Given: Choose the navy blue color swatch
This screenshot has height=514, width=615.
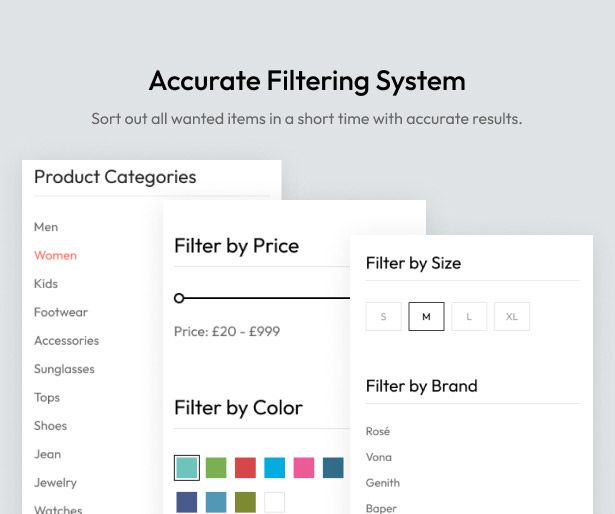Looking at the screenshot, I should point(186,502).
